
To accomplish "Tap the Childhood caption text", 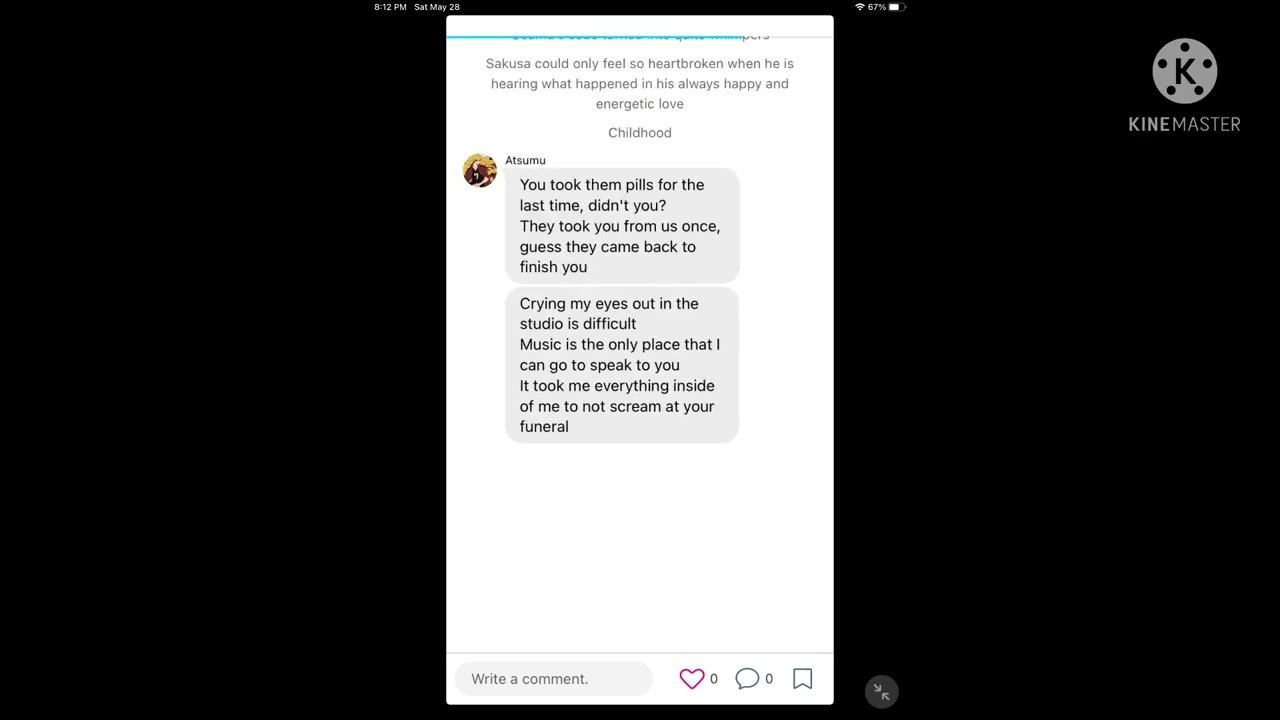I will (x=640, y=132).
